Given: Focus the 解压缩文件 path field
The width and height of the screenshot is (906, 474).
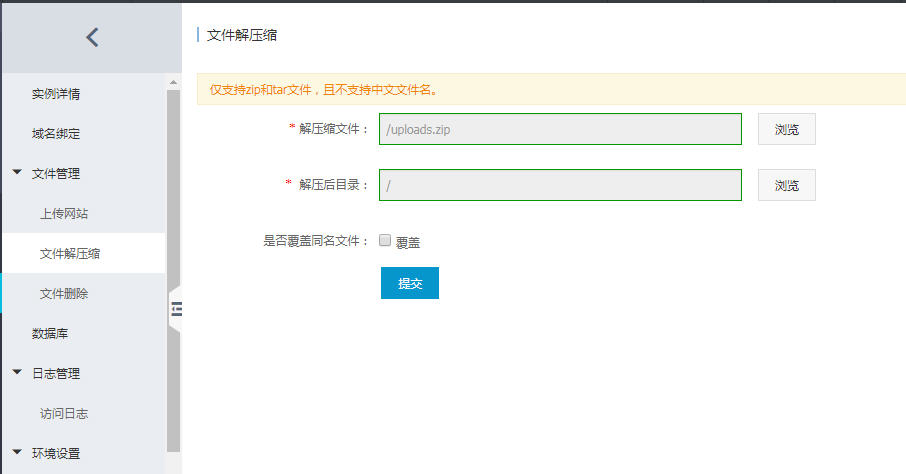Looking at the screenshot, I should (x=560, y=129).
